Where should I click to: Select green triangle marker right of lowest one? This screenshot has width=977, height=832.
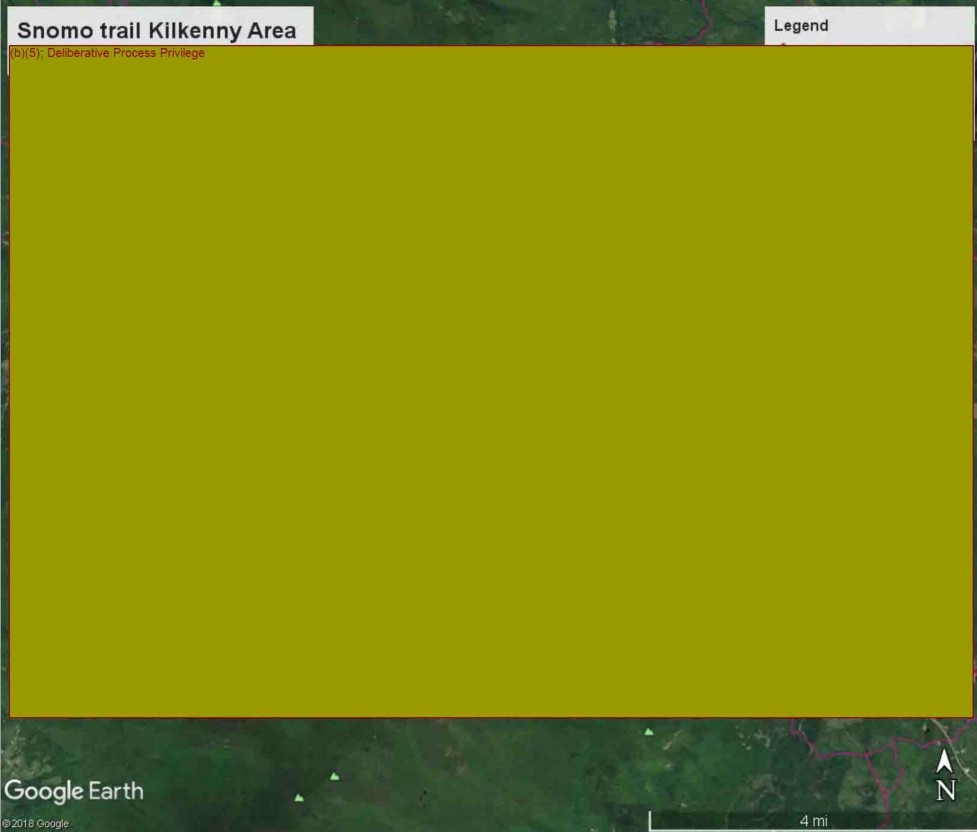coord(334,776)
